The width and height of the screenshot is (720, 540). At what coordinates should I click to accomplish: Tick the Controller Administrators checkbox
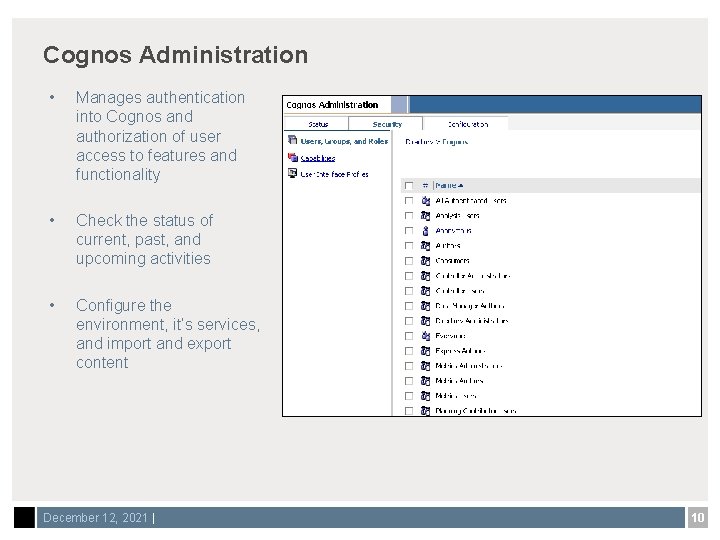tap(409, 276)
